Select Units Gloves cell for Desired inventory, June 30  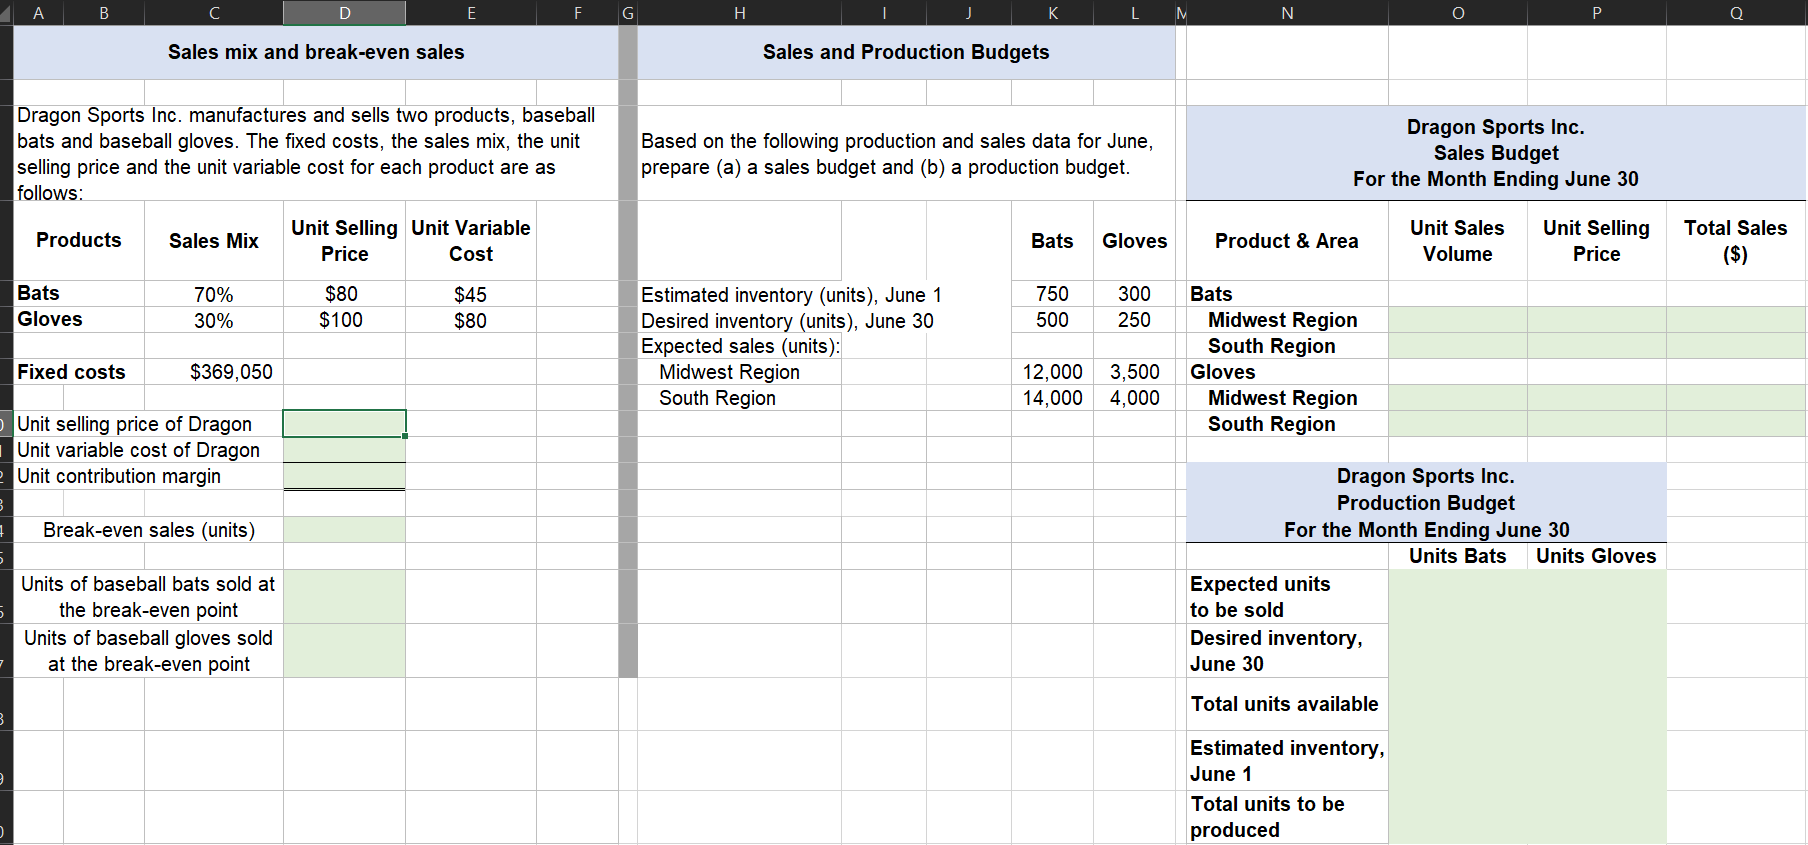click(1596, 651)
